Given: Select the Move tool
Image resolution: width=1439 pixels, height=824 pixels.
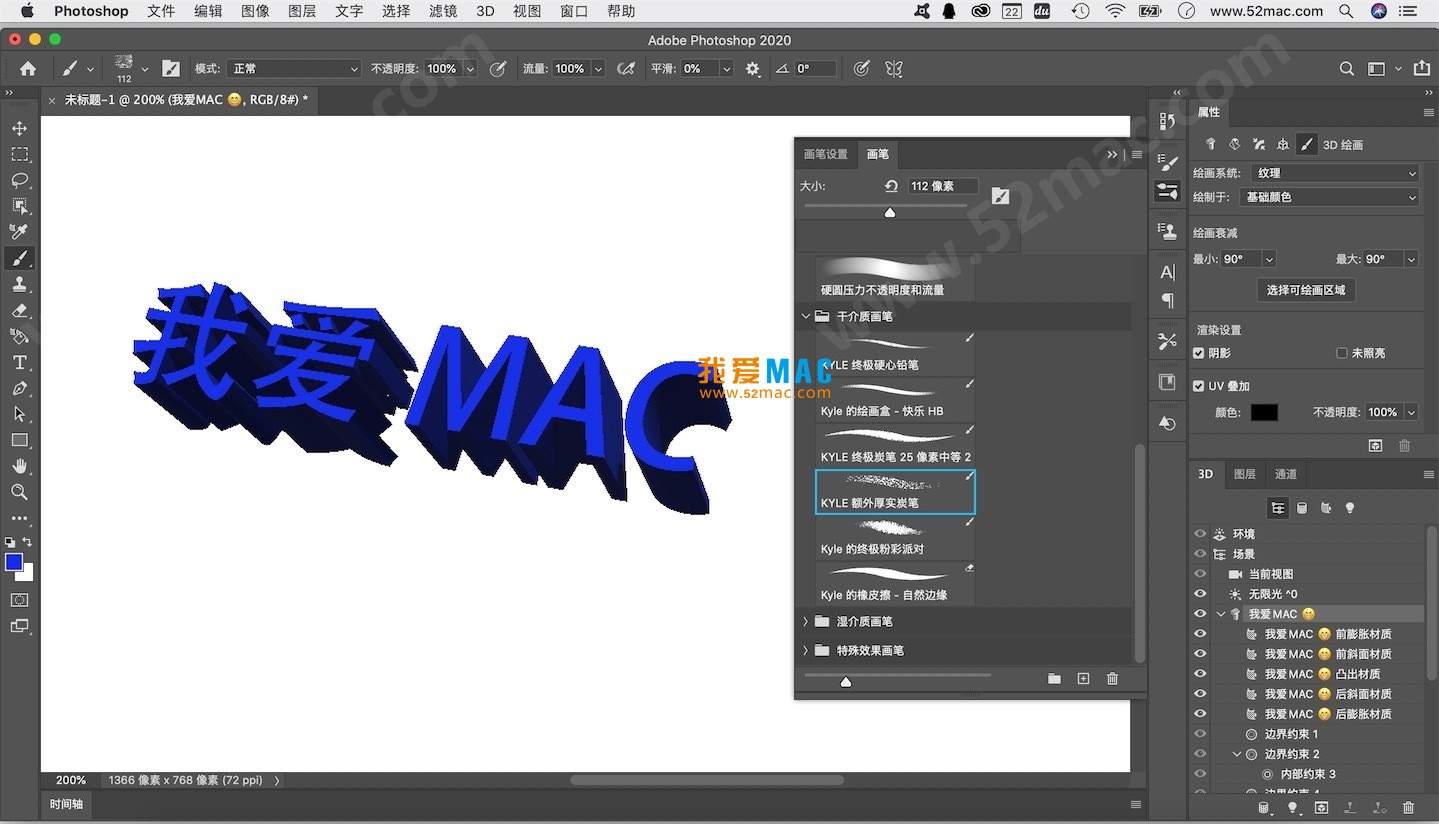Looking at the screenshot, I should point(19,128).
